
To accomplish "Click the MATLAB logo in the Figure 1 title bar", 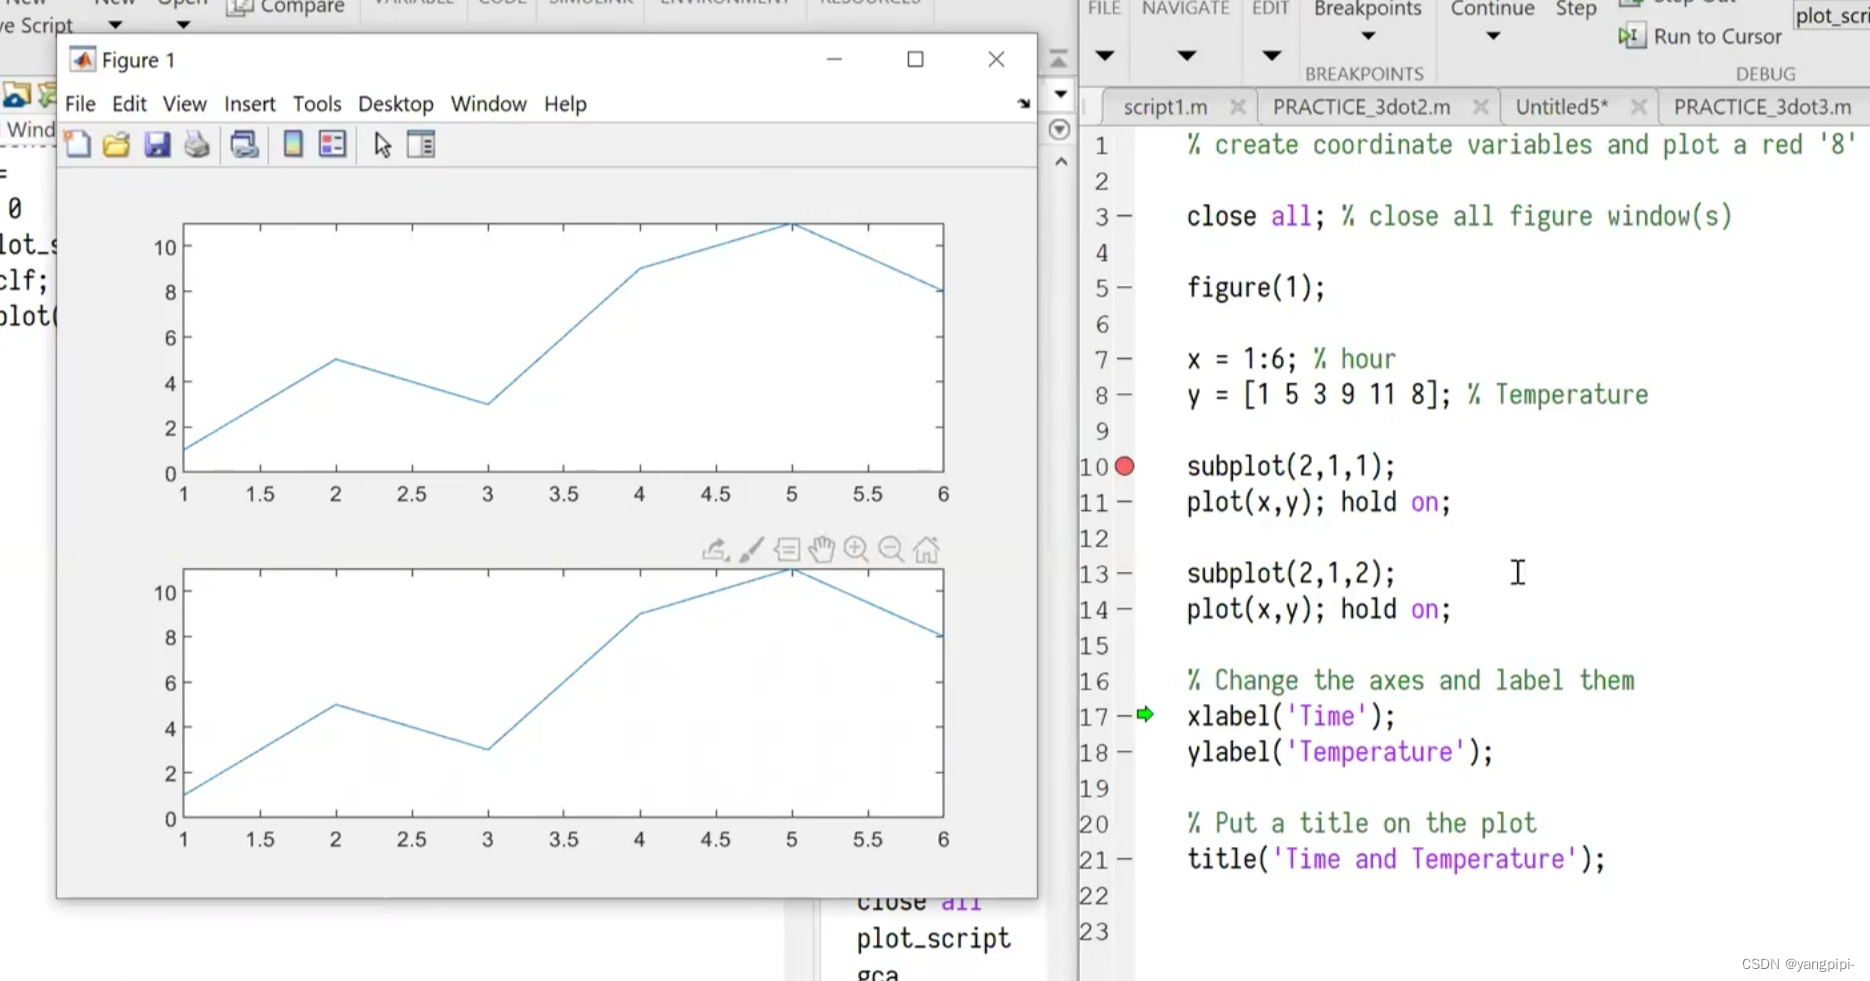I will 83,60.
